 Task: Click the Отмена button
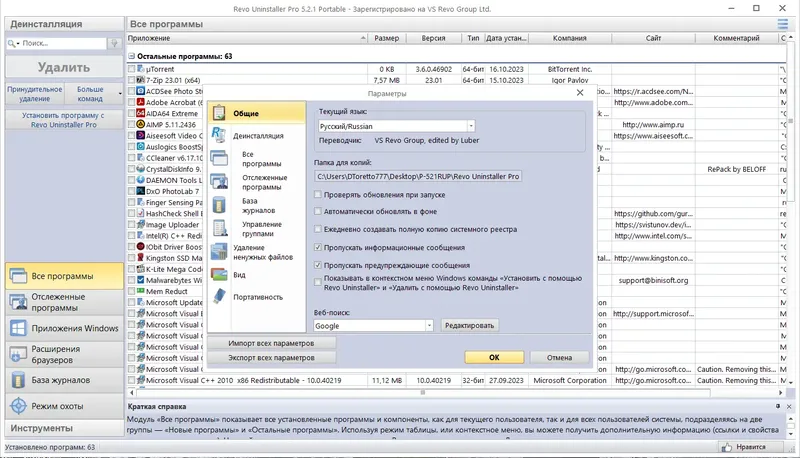pos(559,358)
